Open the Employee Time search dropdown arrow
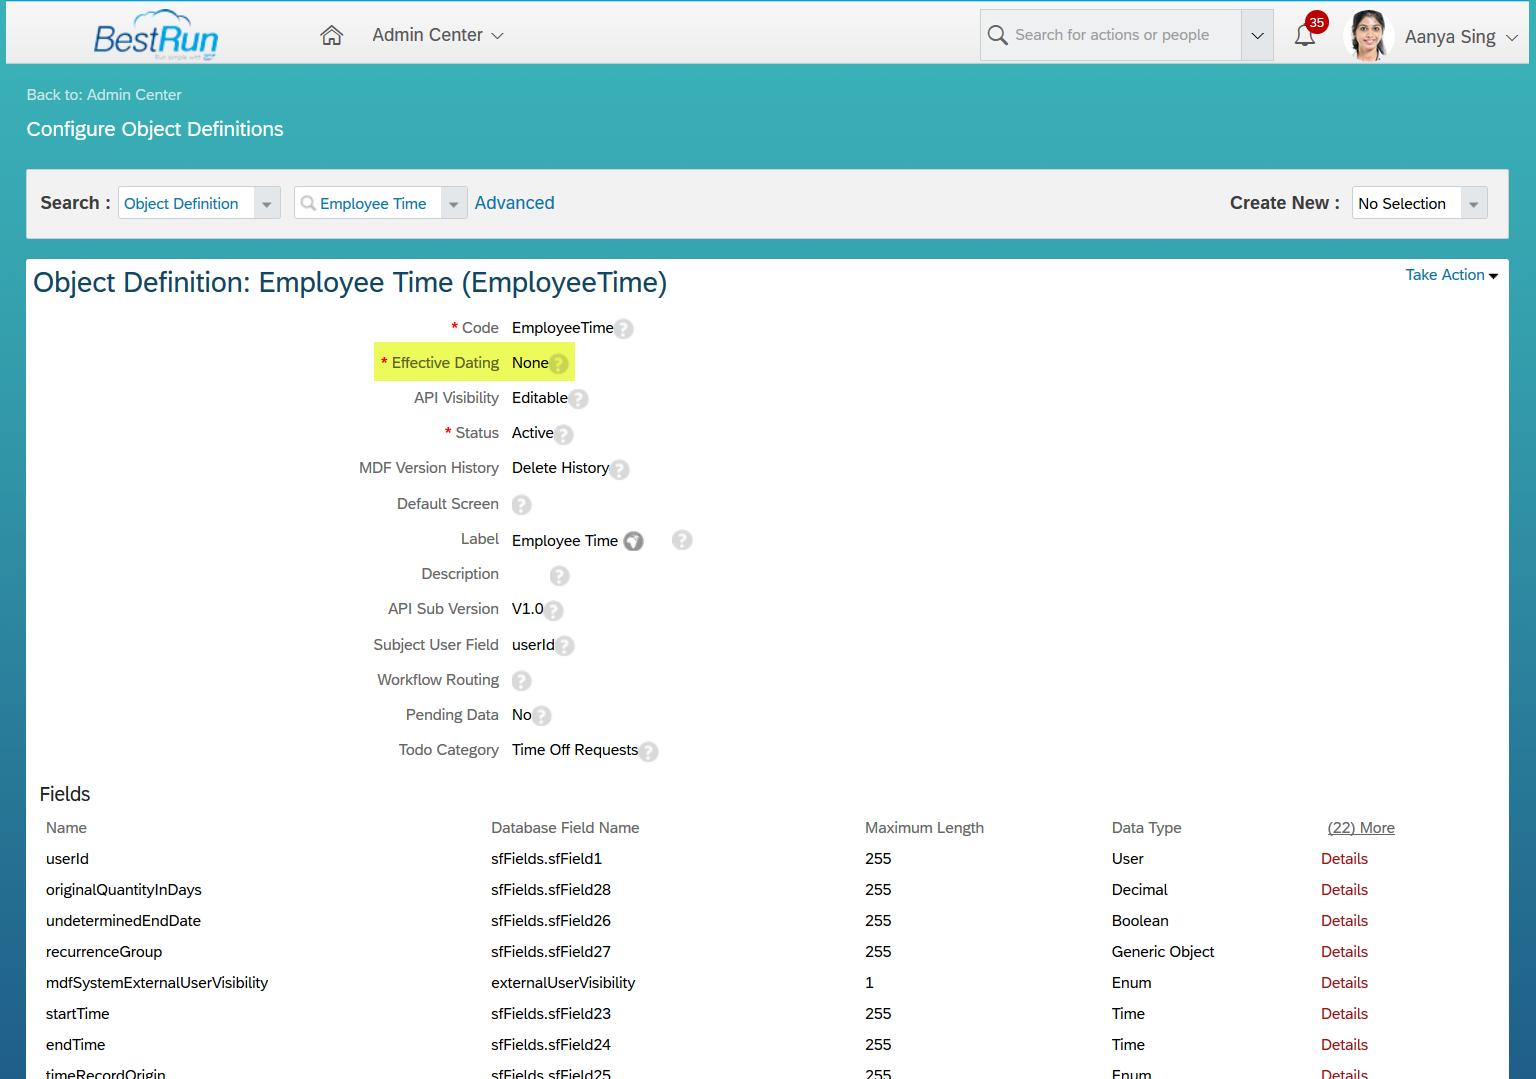This screenshot has height=1079, width=1536. (454, 203)
